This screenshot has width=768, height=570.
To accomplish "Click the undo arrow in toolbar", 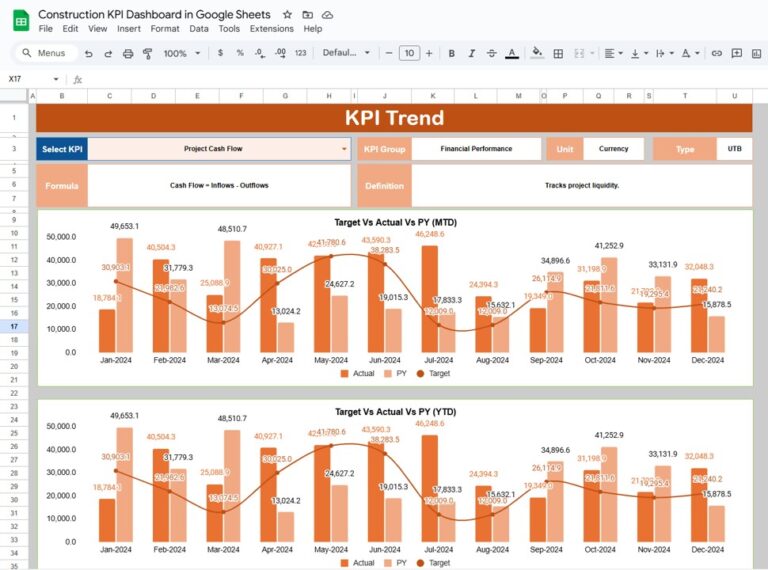I will pyautogui.click(x=89, y=53).
